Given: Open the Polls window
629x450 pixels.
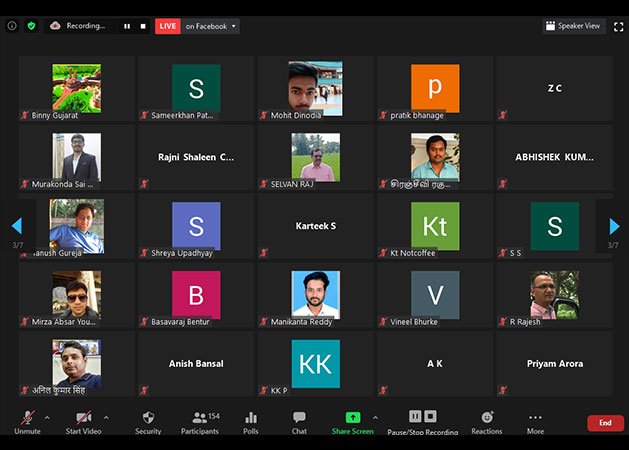Looking at the screenshot, I should [251, 421].
